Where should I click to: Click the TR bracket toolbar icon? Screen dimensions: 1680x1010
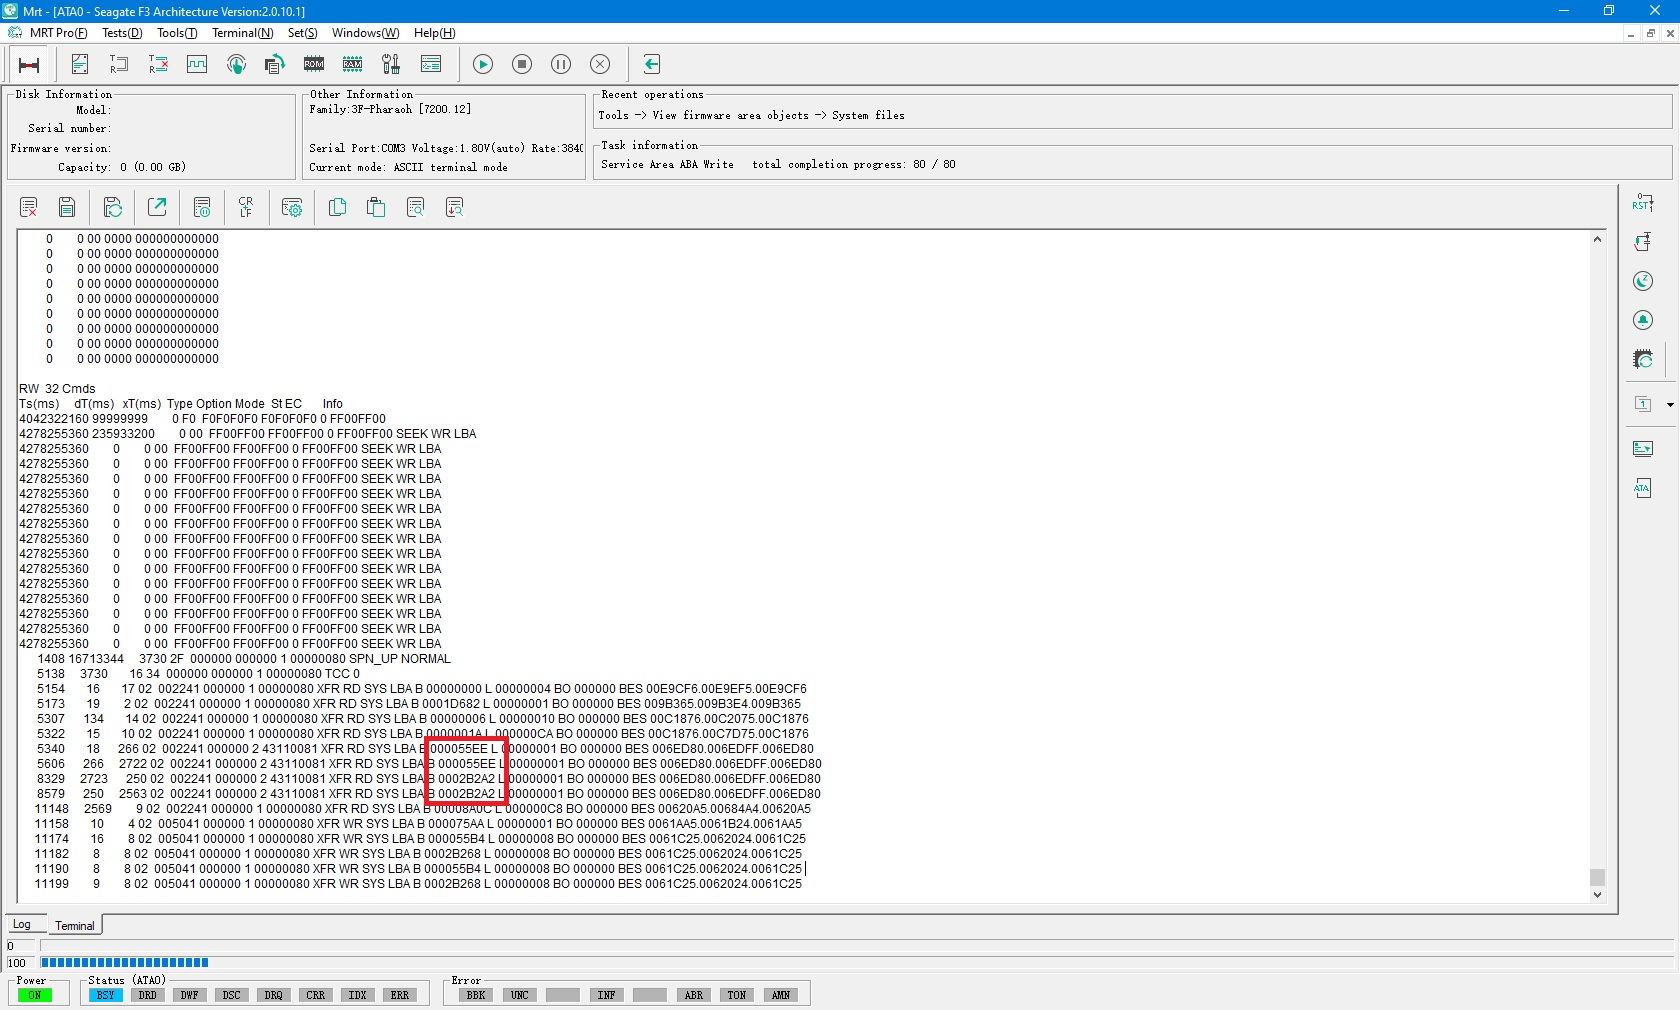[119, 64]
